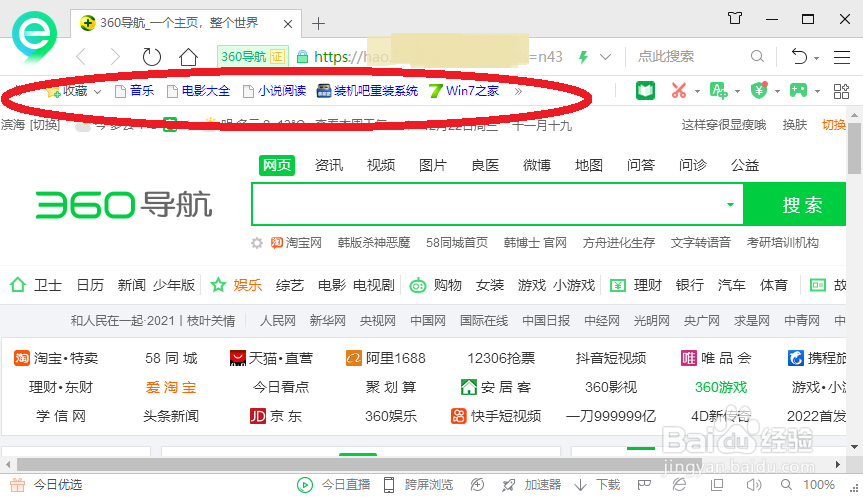Click the horizontal scrollbar thumb
This screenshot has width=863, height=497.
tap(359, 465)
